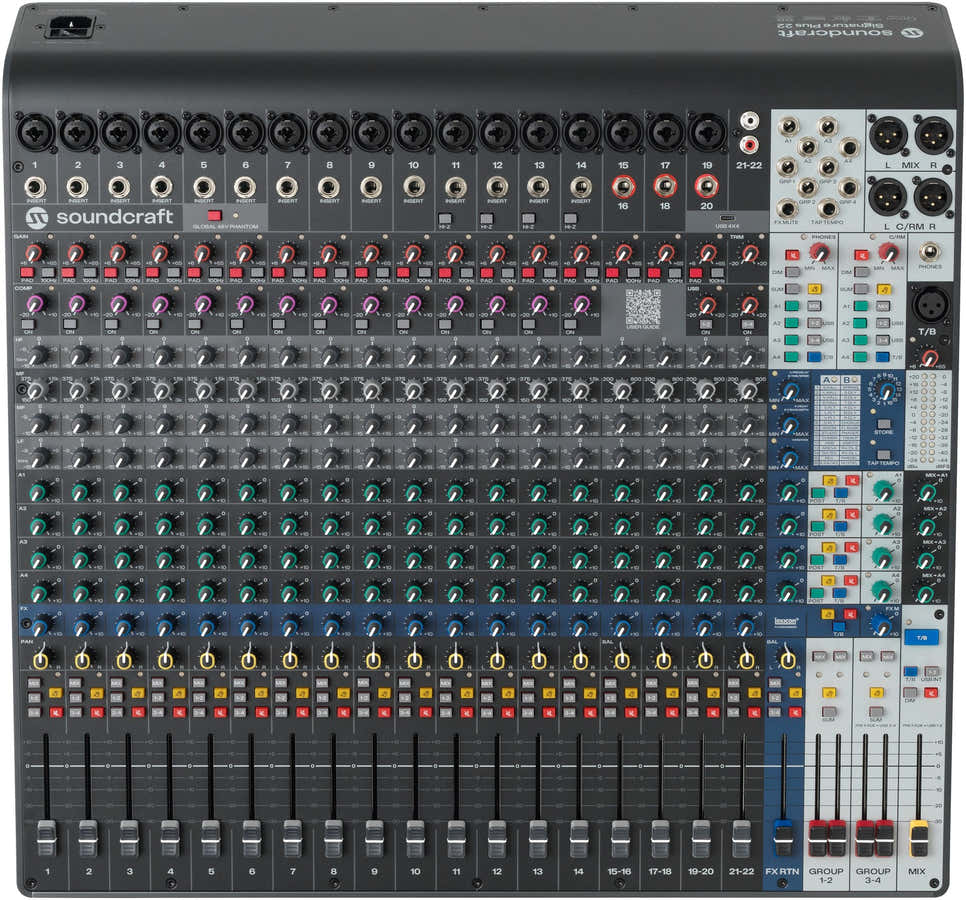Click the 15-16 stereo channel fader
The image size is (966, 900).
click(620, 837)
